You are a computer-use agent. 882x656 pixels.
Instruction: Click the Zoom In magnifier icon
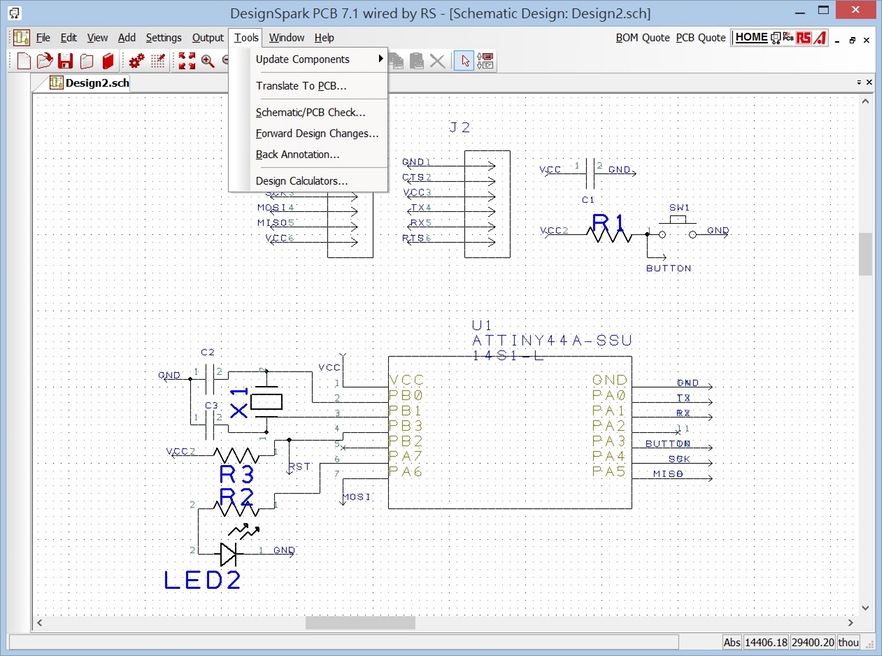pos(208,60)
